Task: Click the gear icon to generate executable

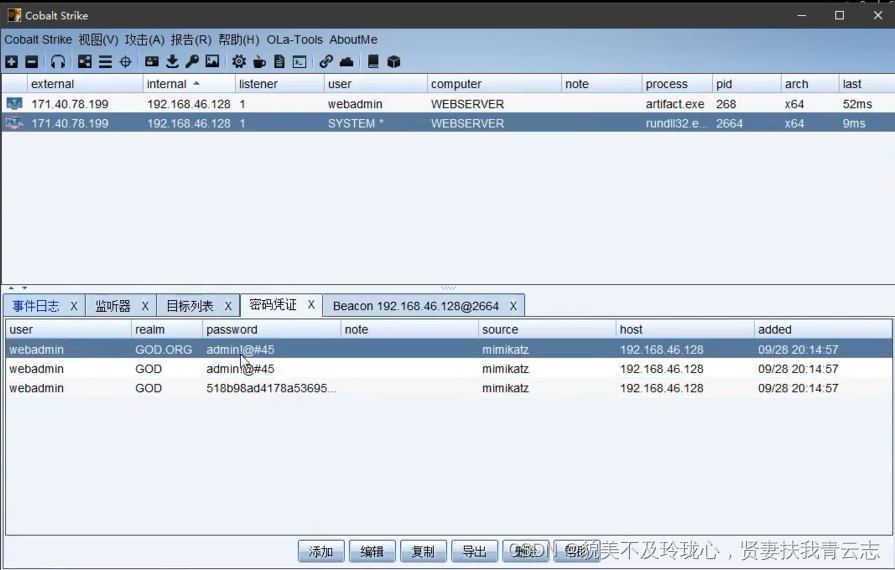Action: (x=239, y=62)
